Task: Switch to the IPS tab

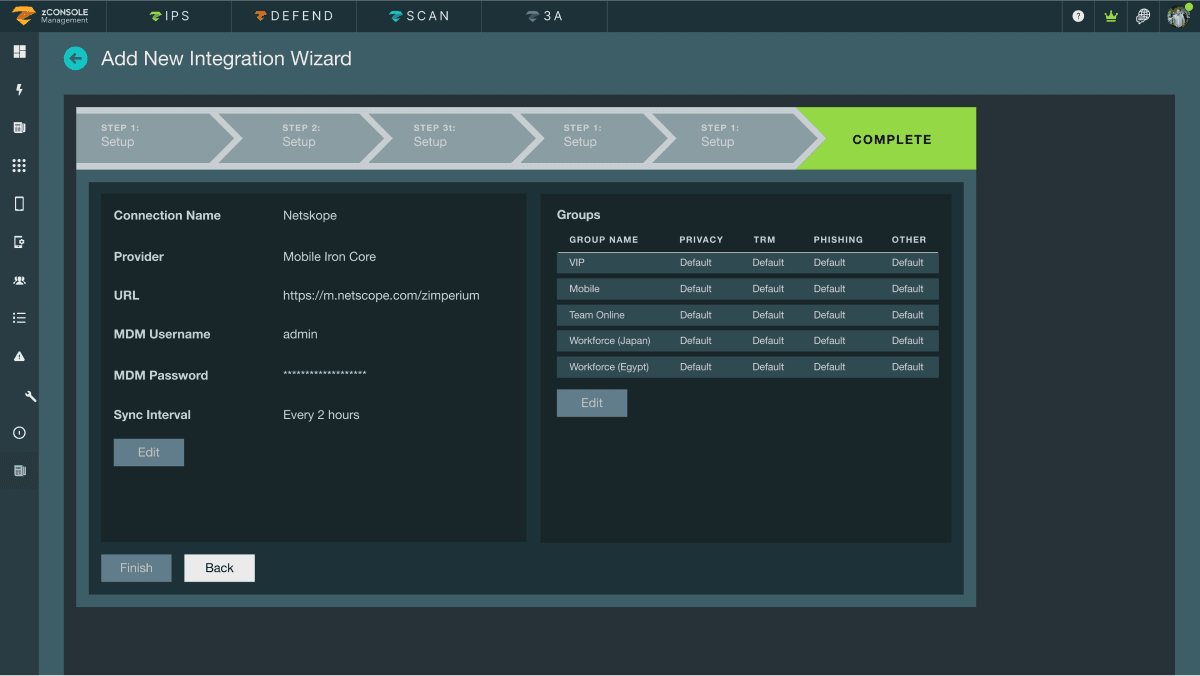Action: [168, 16]
